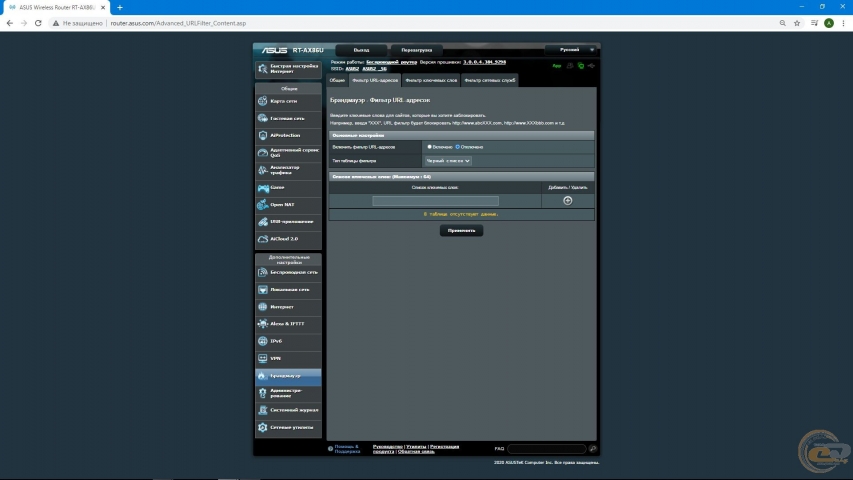Open the second SSID 5G link
The width and height of the screenshot is (853, 480).
[374, 69]
